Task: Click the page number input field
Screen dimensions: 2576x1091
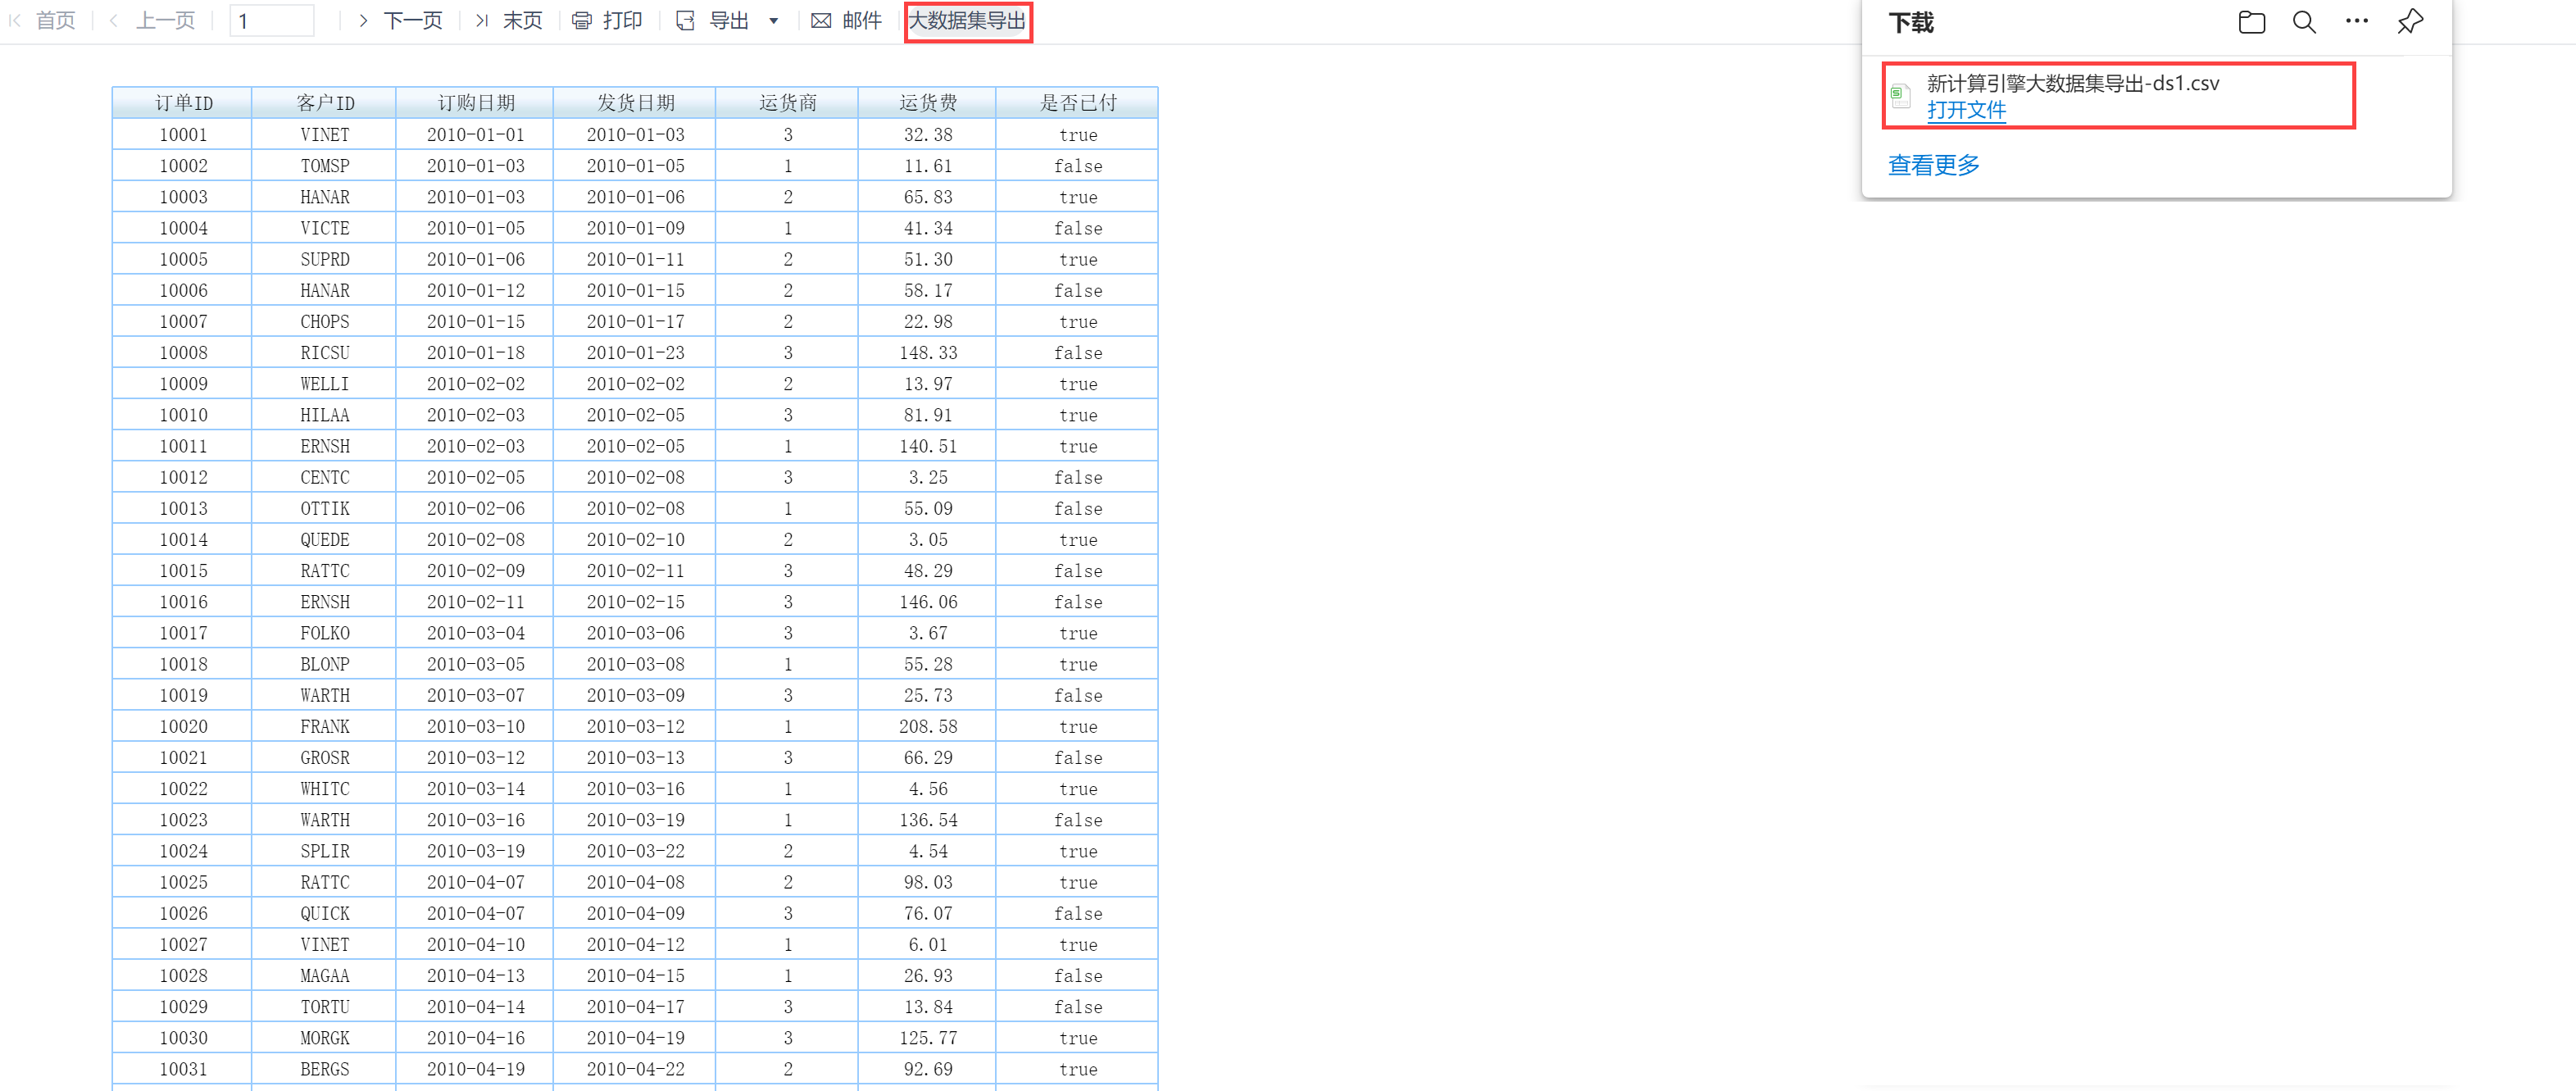Action: click(x=271, y=21)
